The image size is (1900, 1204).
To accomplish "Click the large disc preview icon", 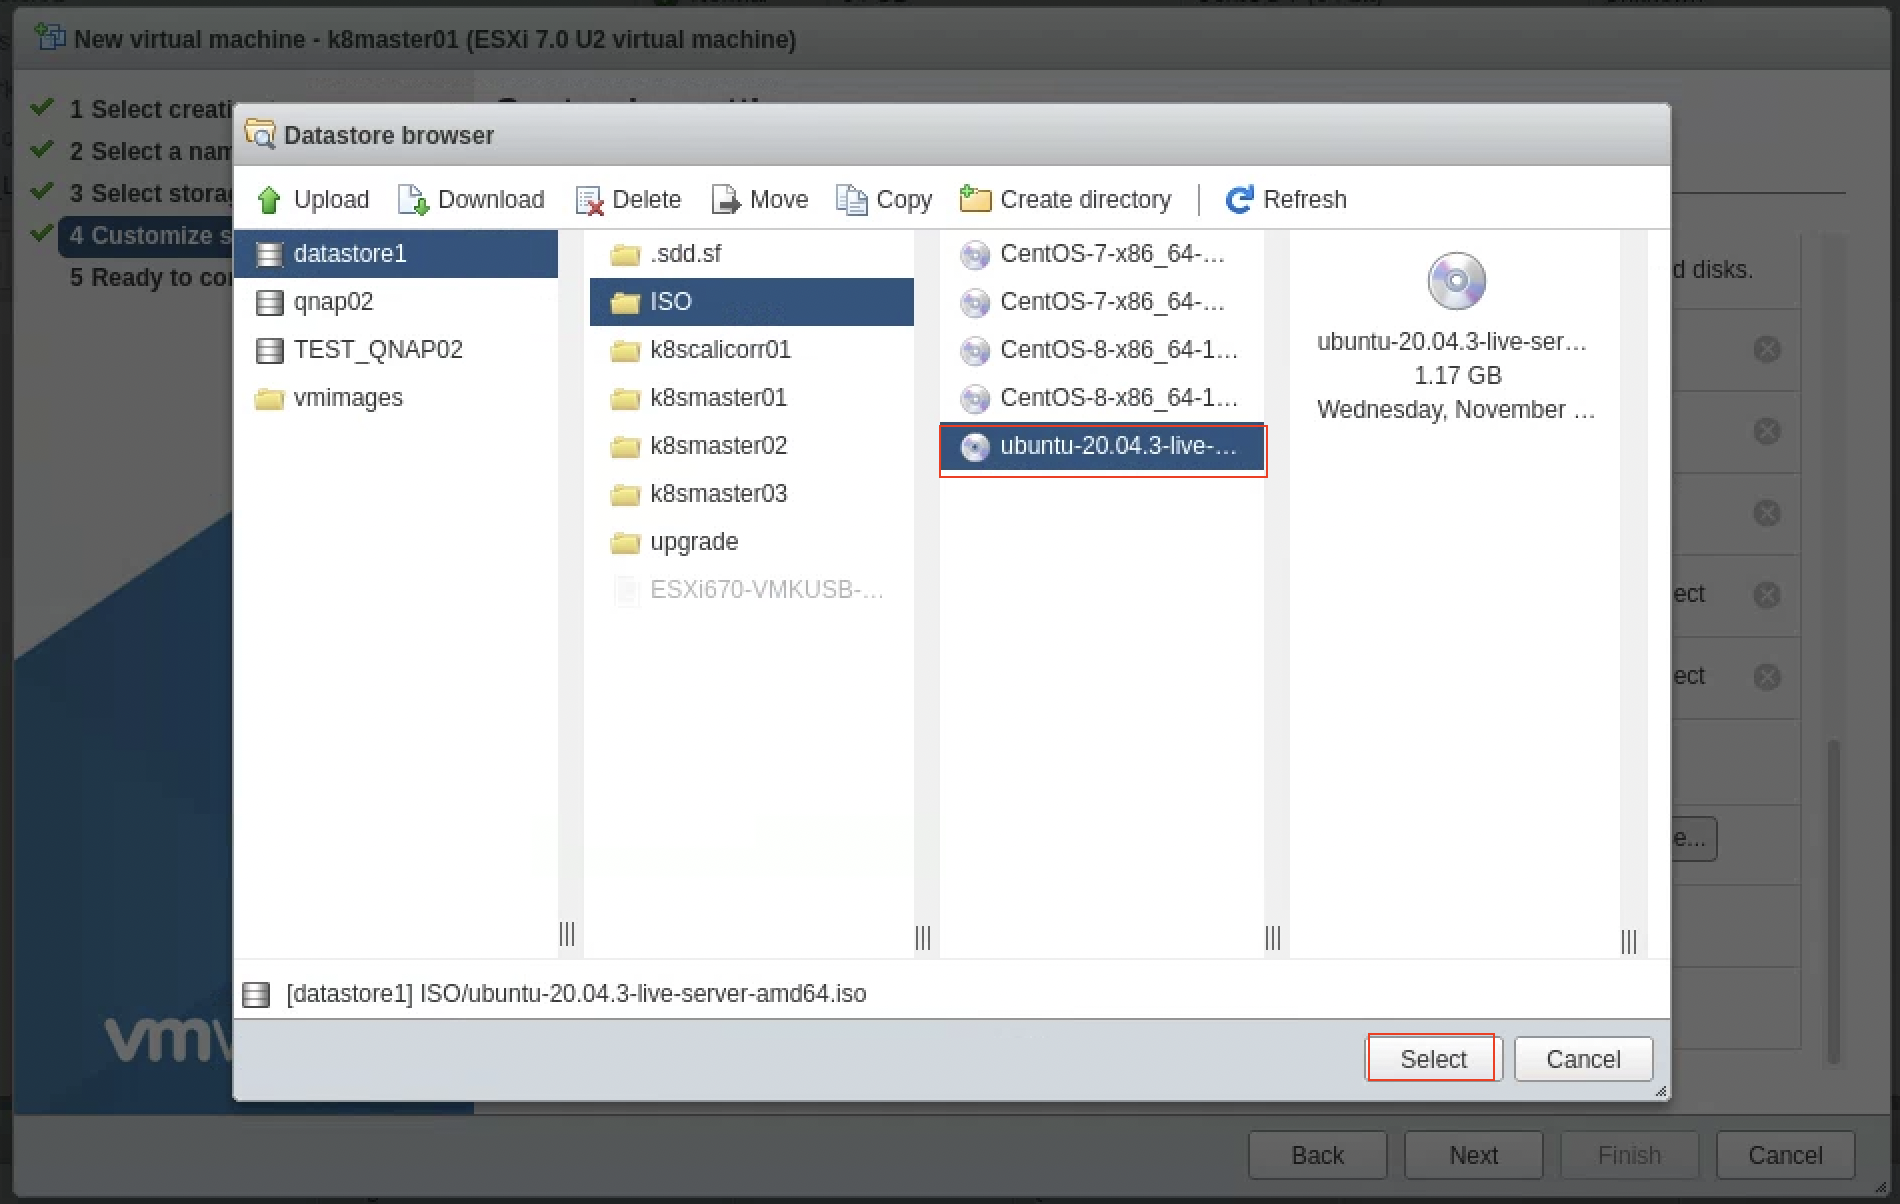I will [1456, 281].
